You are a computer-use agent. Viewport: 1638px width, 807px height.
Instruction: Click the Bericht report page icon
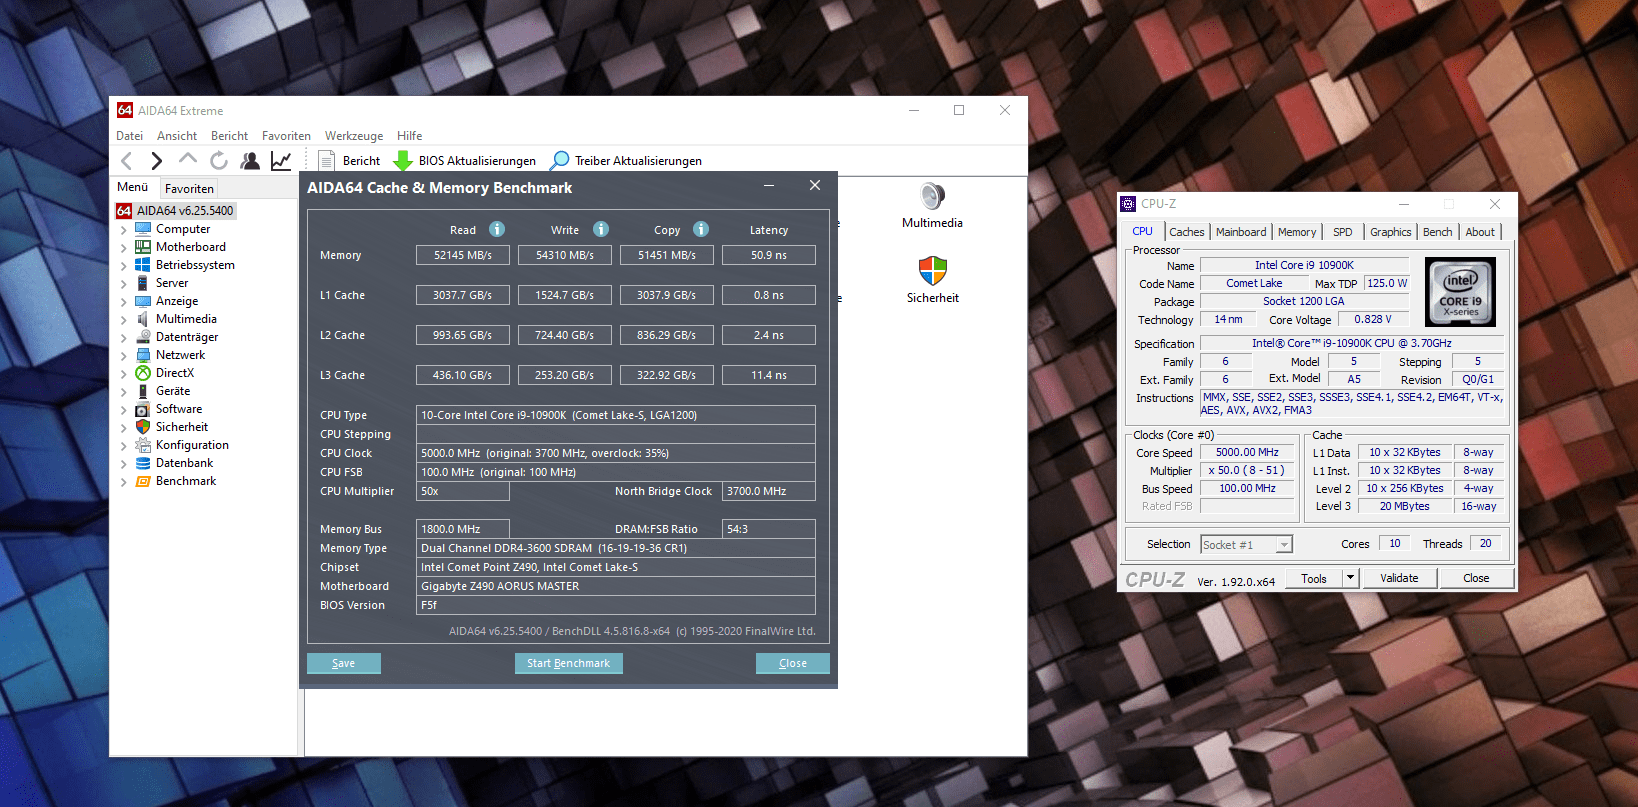(x=326, y=160)
